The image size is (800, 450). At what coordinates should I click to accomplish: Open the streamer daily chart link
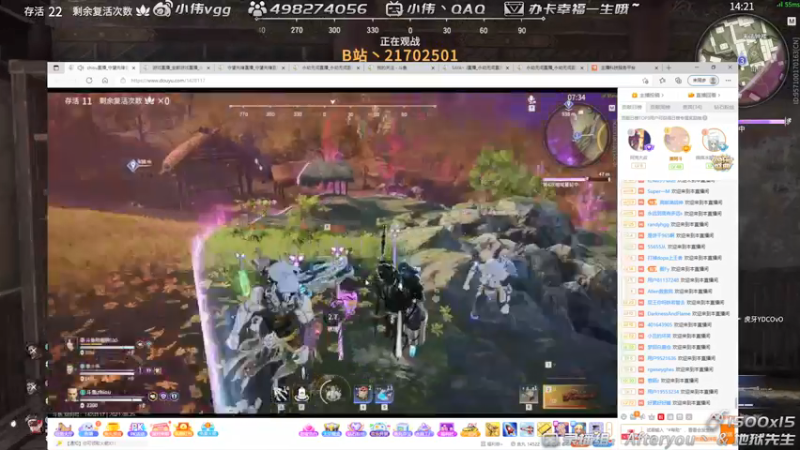point(704,95)
